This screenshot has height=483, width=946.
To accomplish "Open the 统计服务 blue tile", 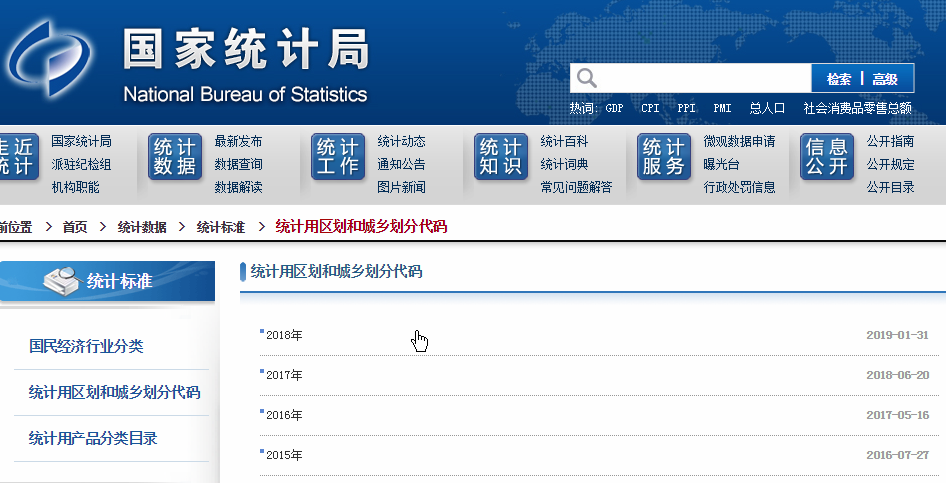I will tap(664, 157).
